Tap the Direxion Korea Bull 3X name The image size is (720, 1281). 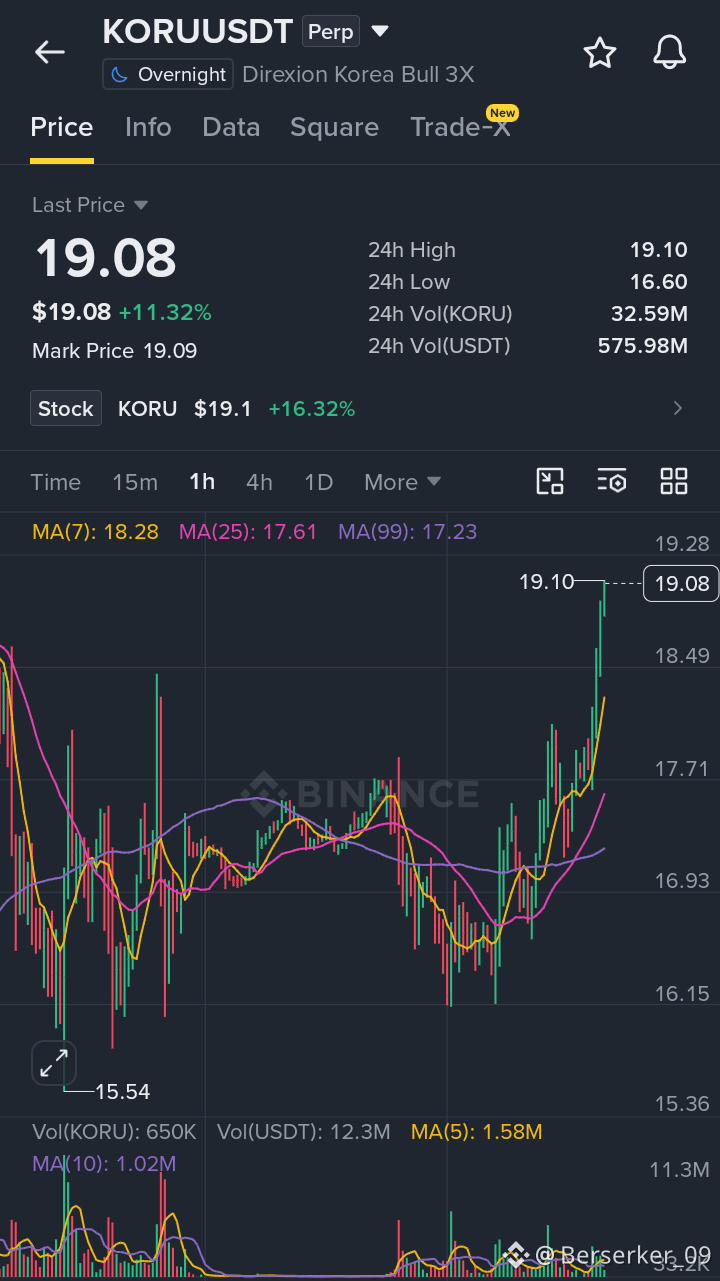point(358,75)
